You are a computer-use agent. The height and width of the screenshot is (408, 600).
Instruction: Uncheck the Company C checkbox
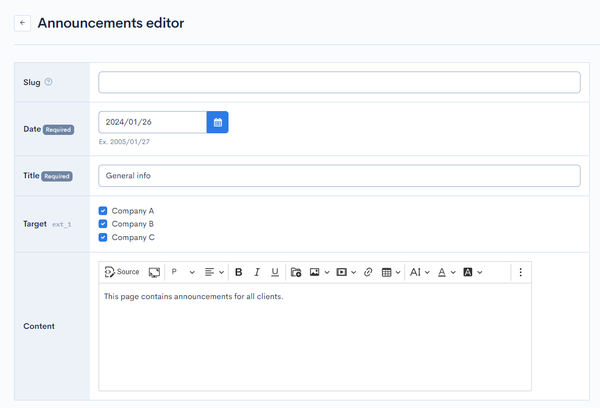(103, 237)
